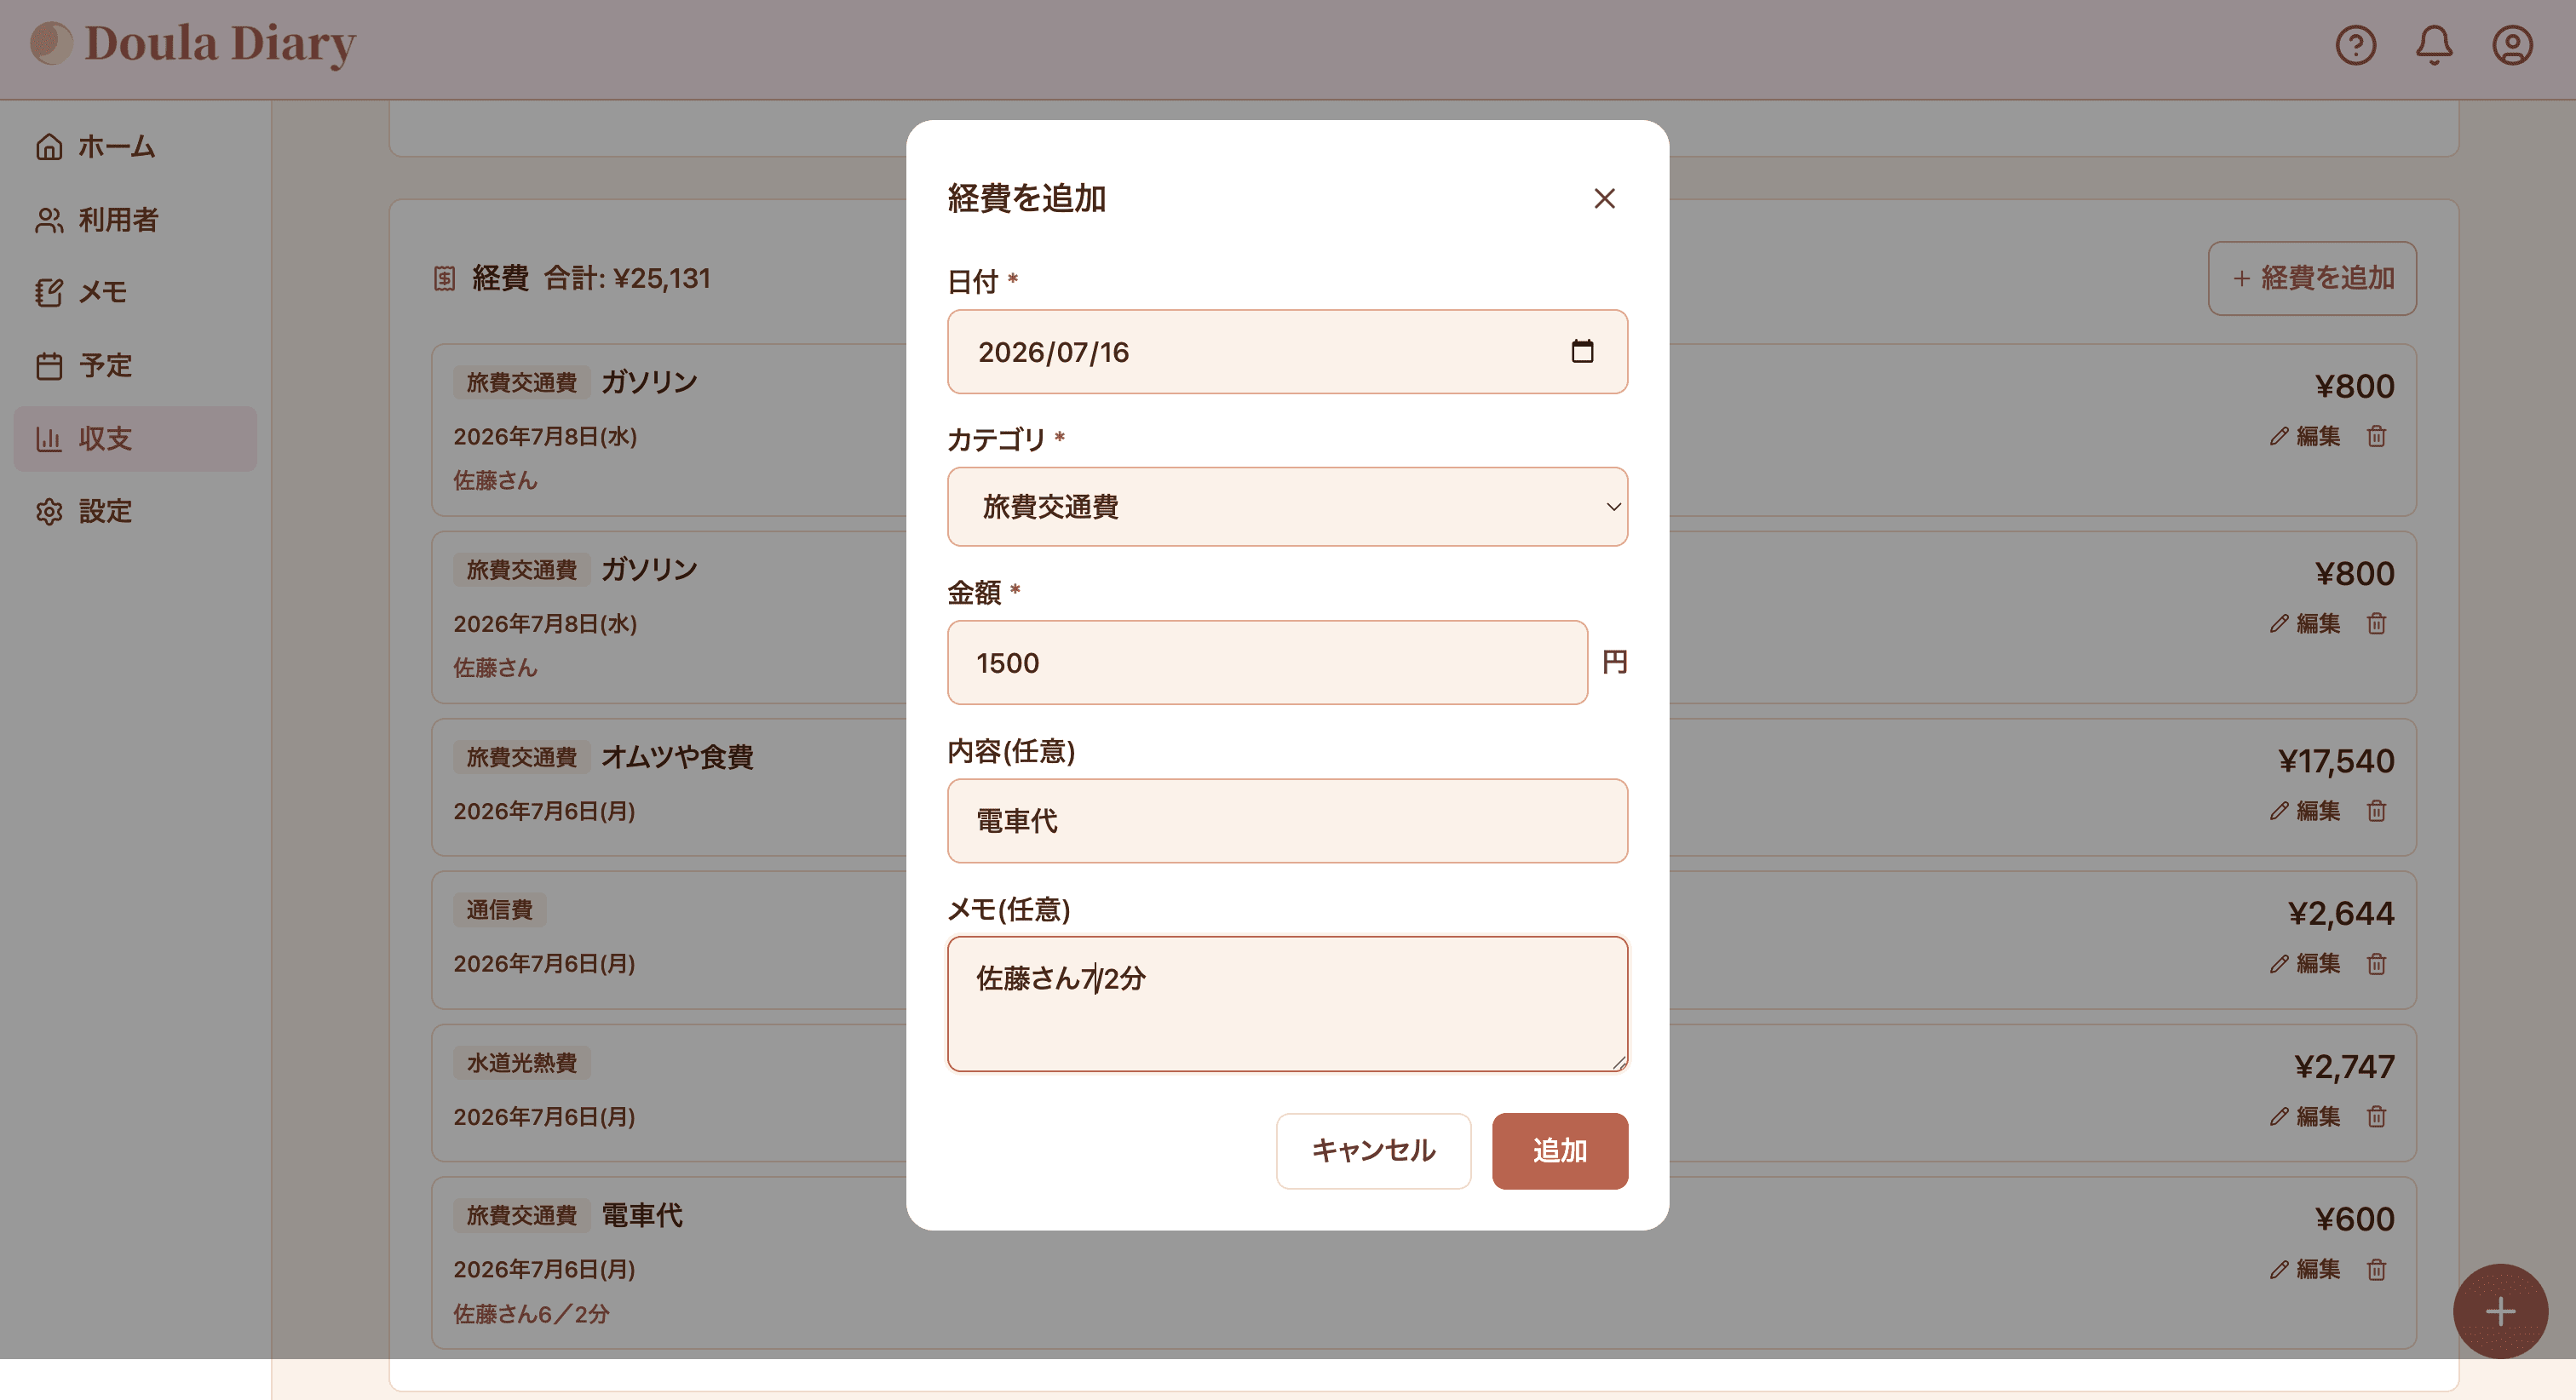Edit the first ¥800 ガソリン expense
The image size is (2576, 1400).
(2304, 437)
